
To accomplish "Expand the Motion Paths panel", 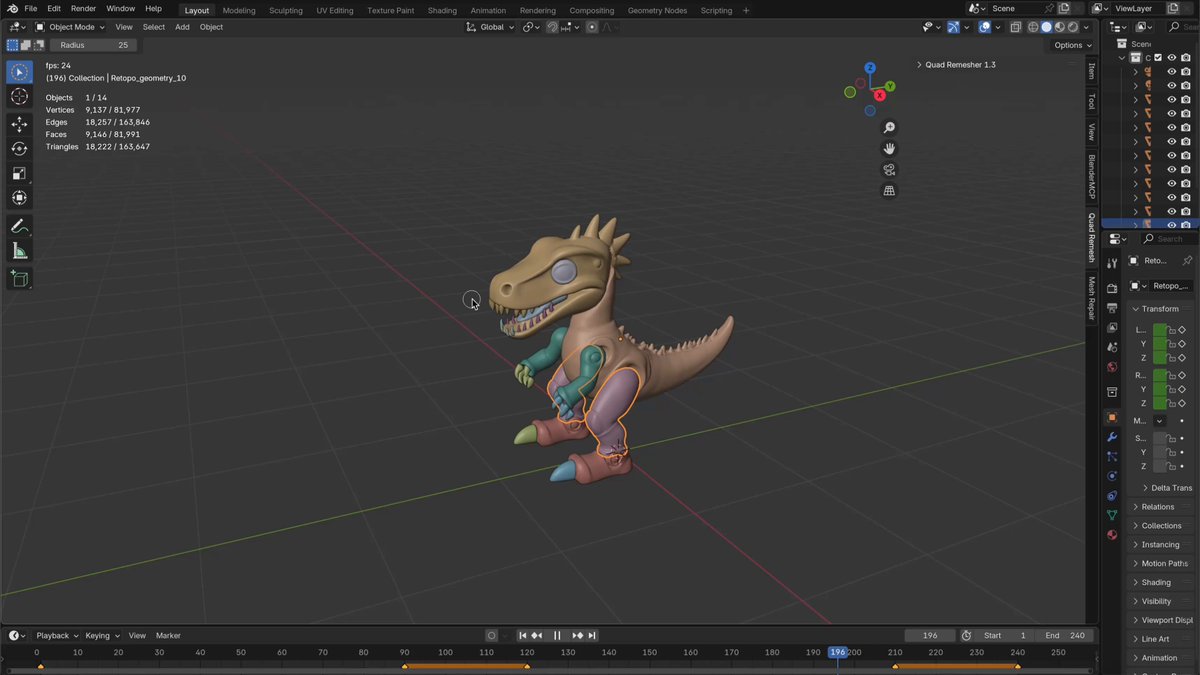I will (1164, 564).
